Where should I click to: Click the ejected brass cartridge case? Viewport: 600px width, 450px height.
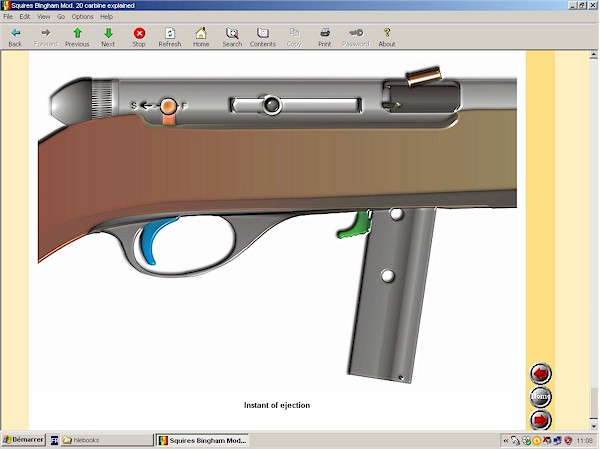(424, 76)
